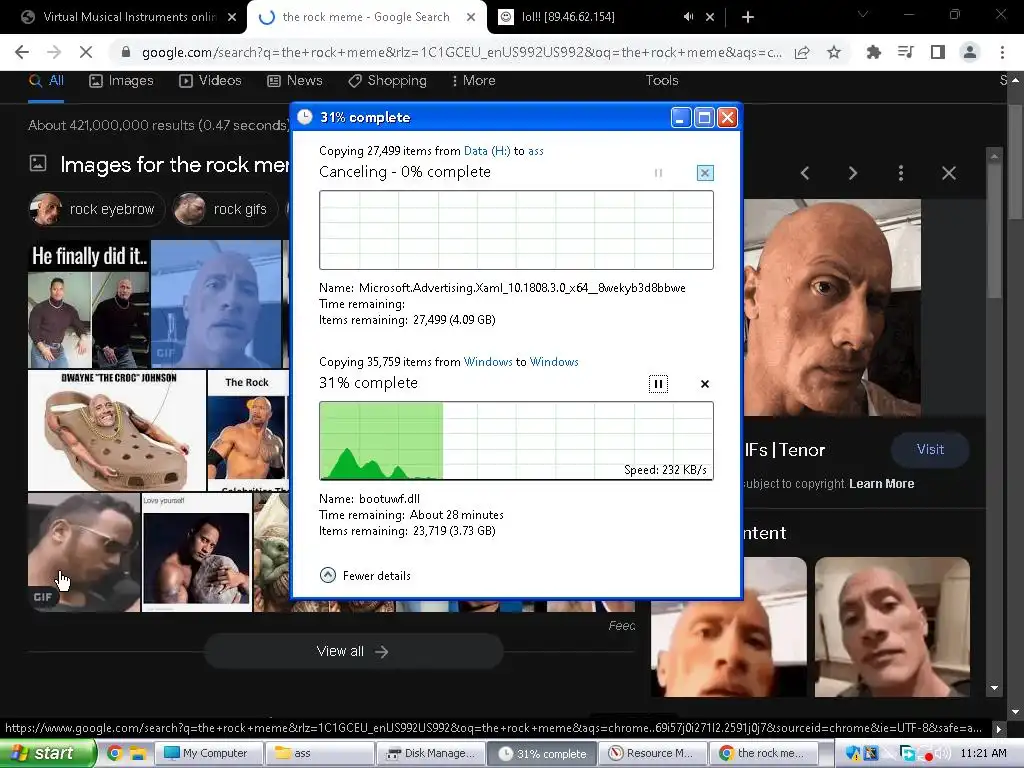Open the Data (H:) source link
This screenshot has width=1024, height=768.
coord(487,151)
